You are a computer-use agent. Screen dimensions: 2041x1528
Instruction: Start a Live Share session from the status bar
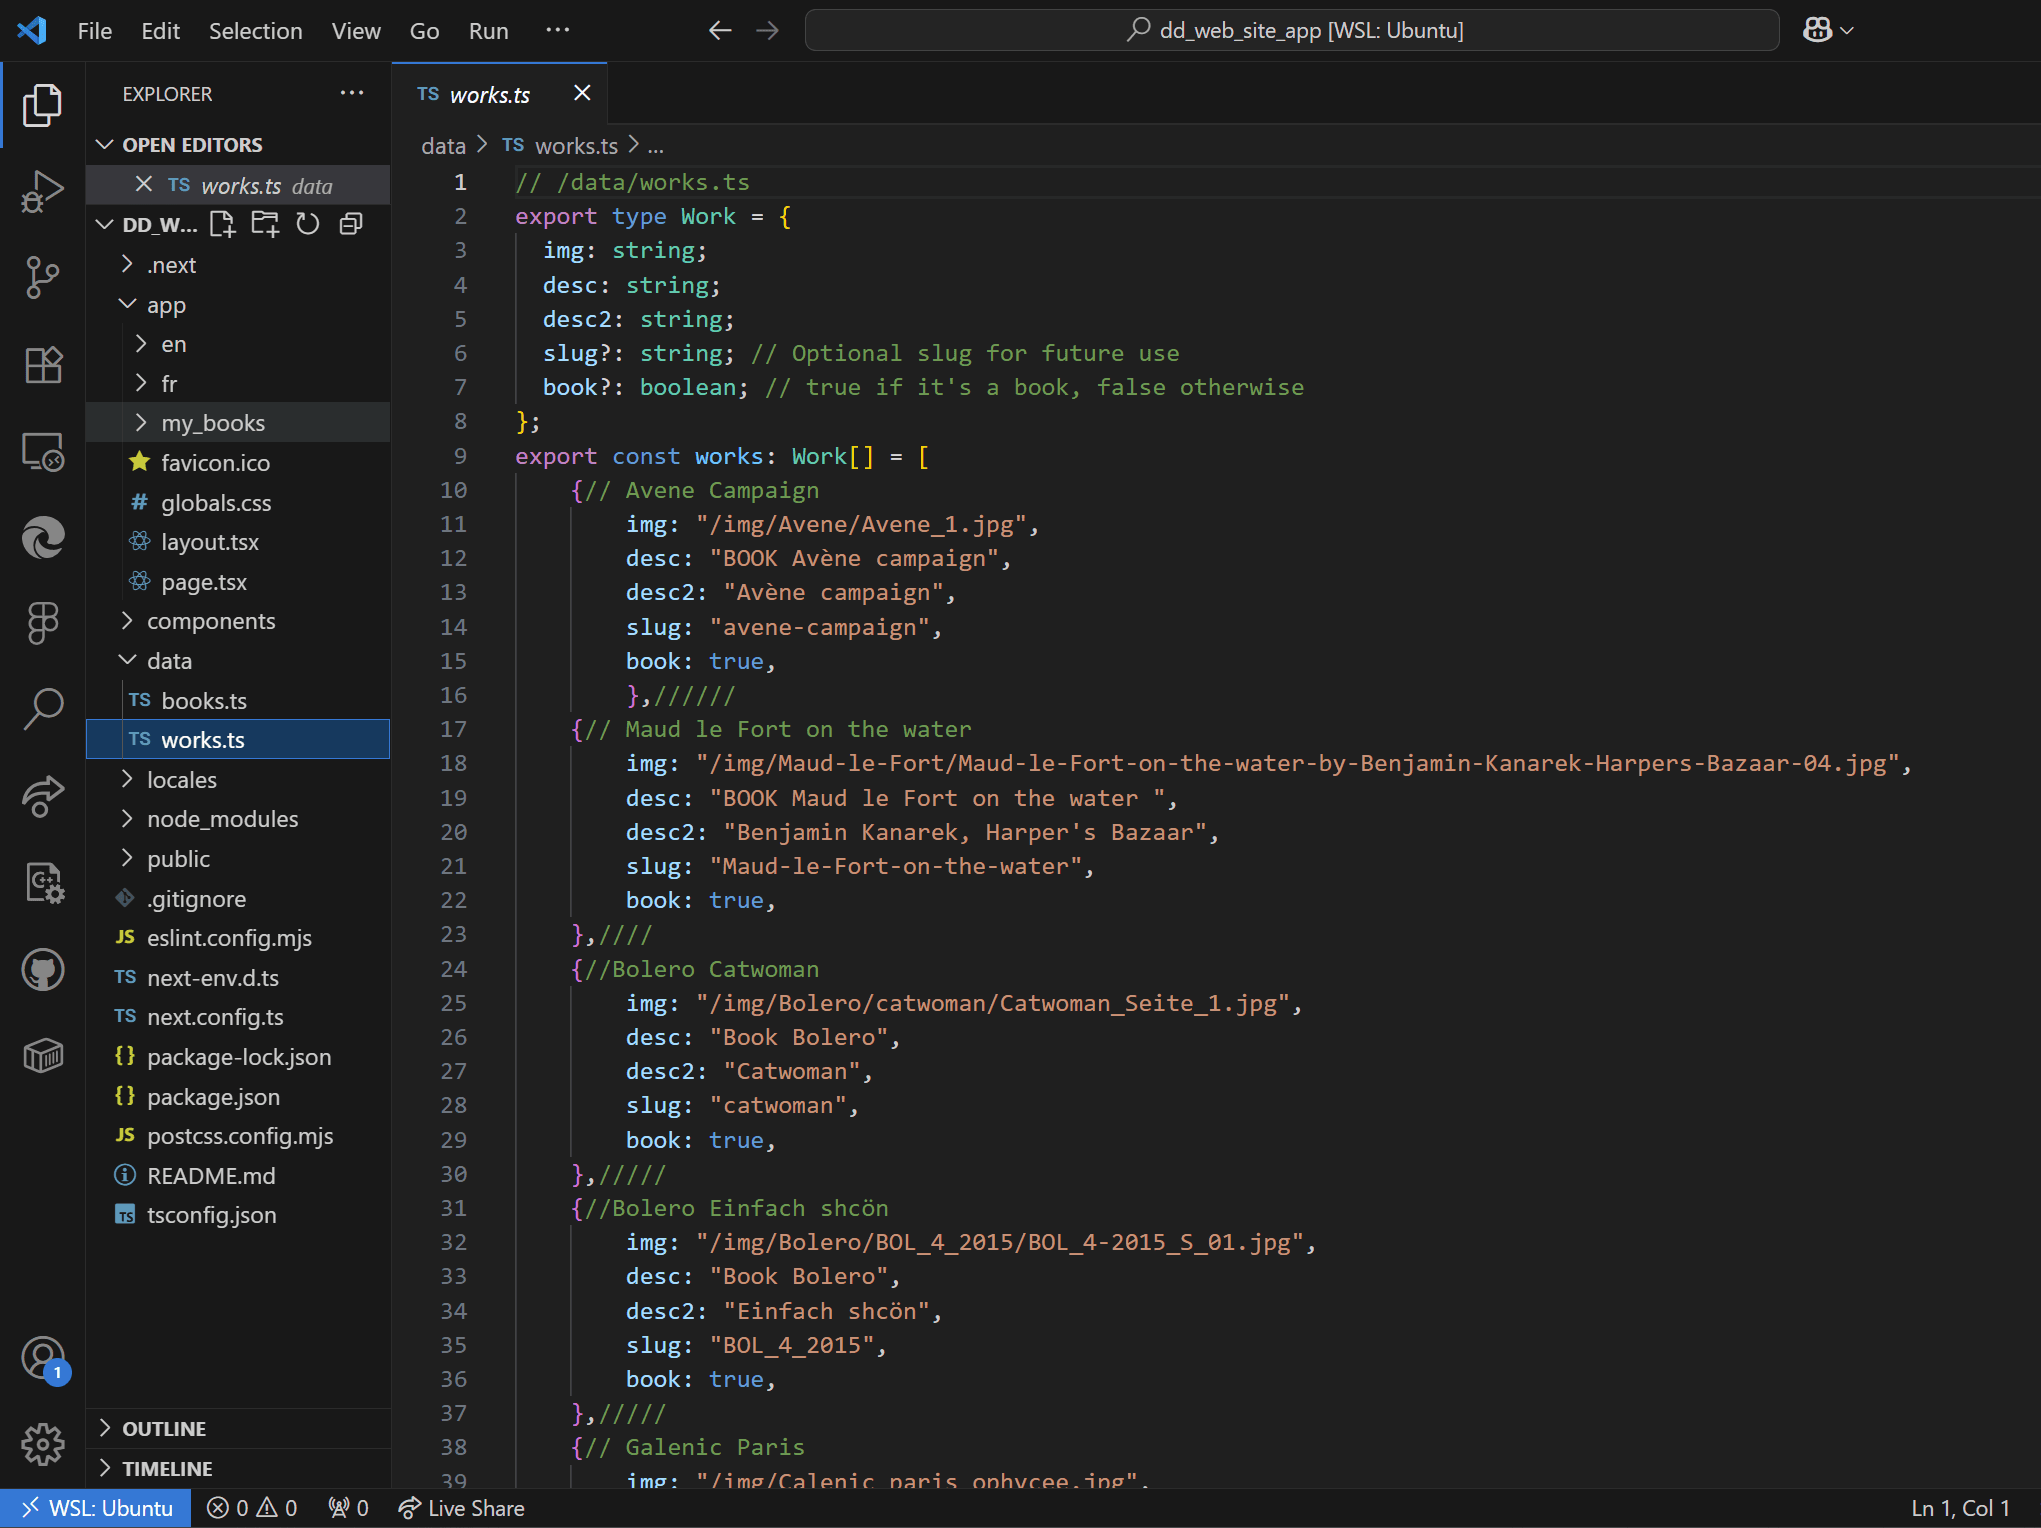[461, 1507]
